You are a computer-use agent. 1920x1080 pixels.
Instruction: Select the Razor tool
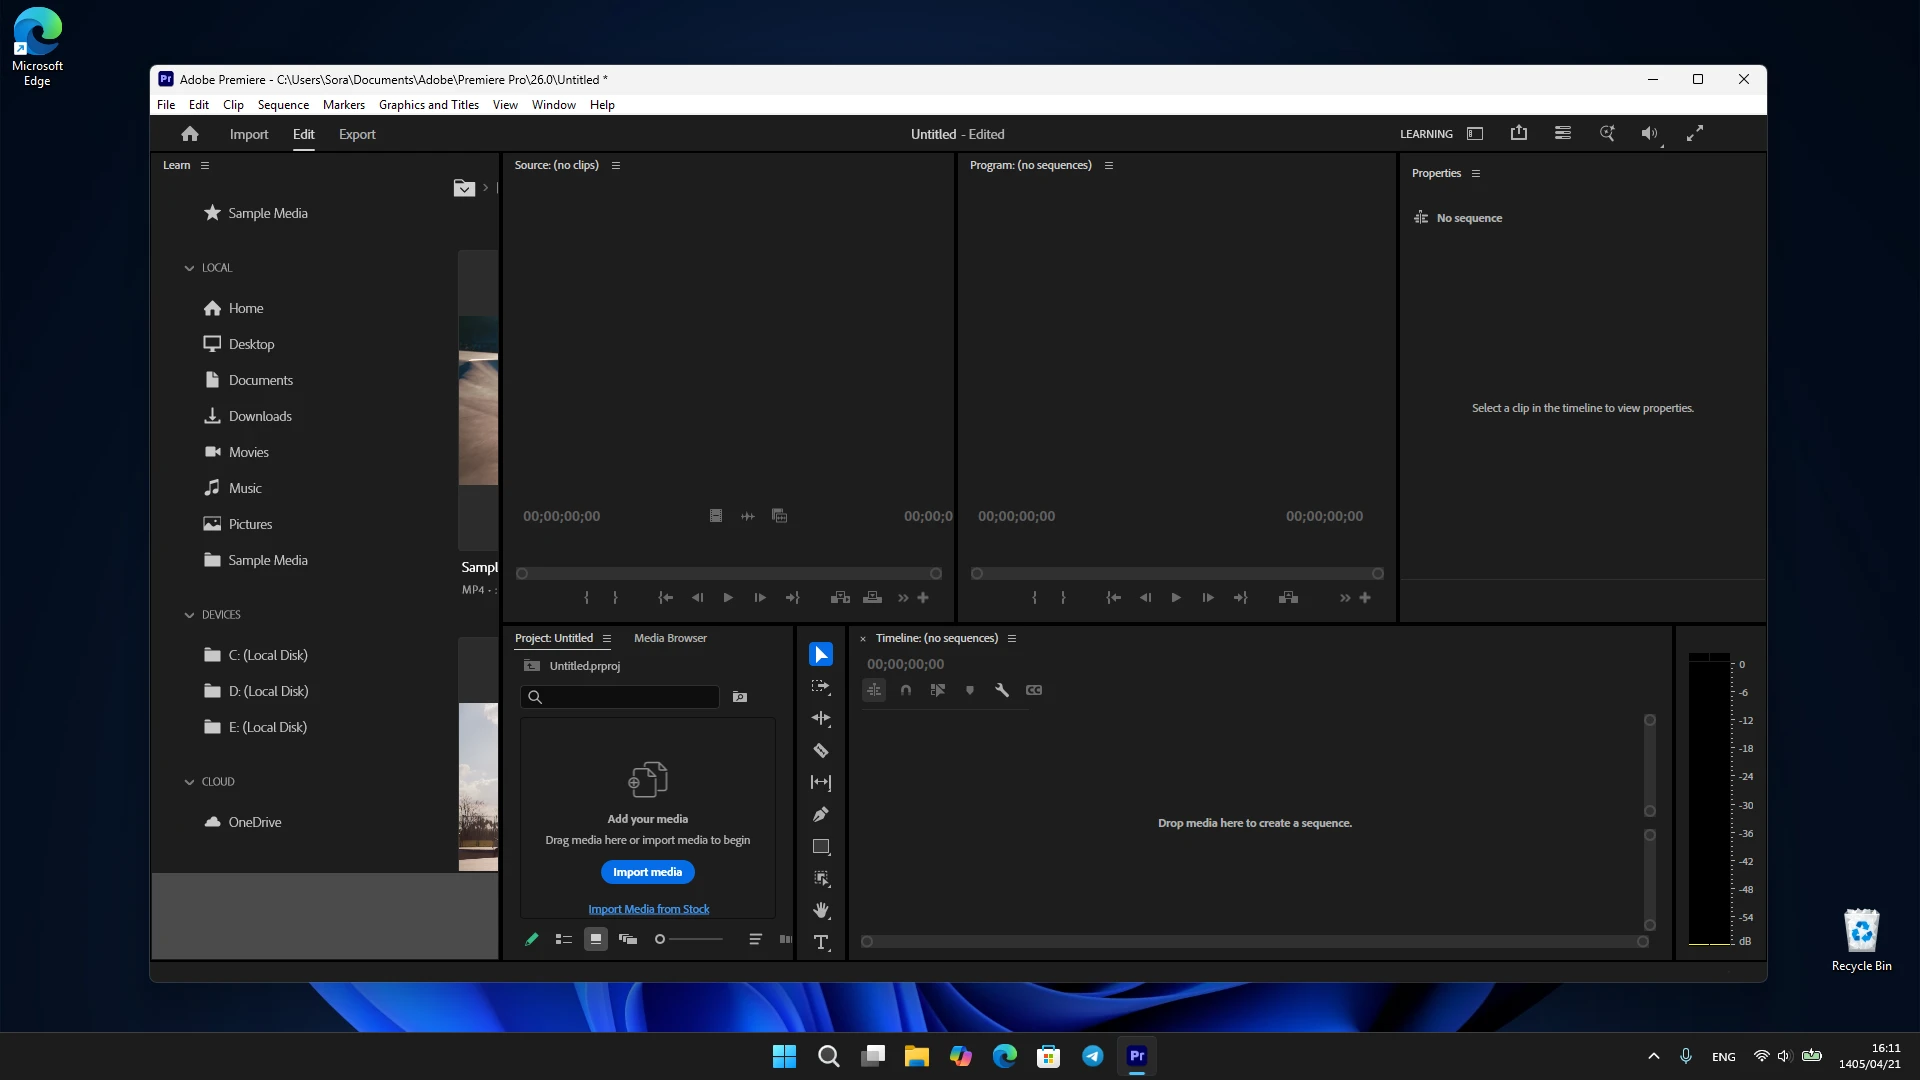pyautogui.click(x=821, y=751)
